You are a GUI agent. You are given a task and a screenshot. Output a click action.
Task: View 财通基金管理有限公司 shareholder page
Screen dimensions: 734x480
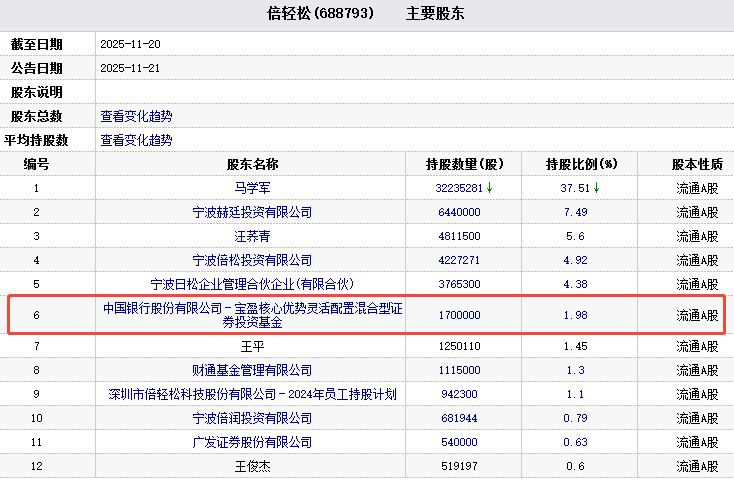click(252, 370)
